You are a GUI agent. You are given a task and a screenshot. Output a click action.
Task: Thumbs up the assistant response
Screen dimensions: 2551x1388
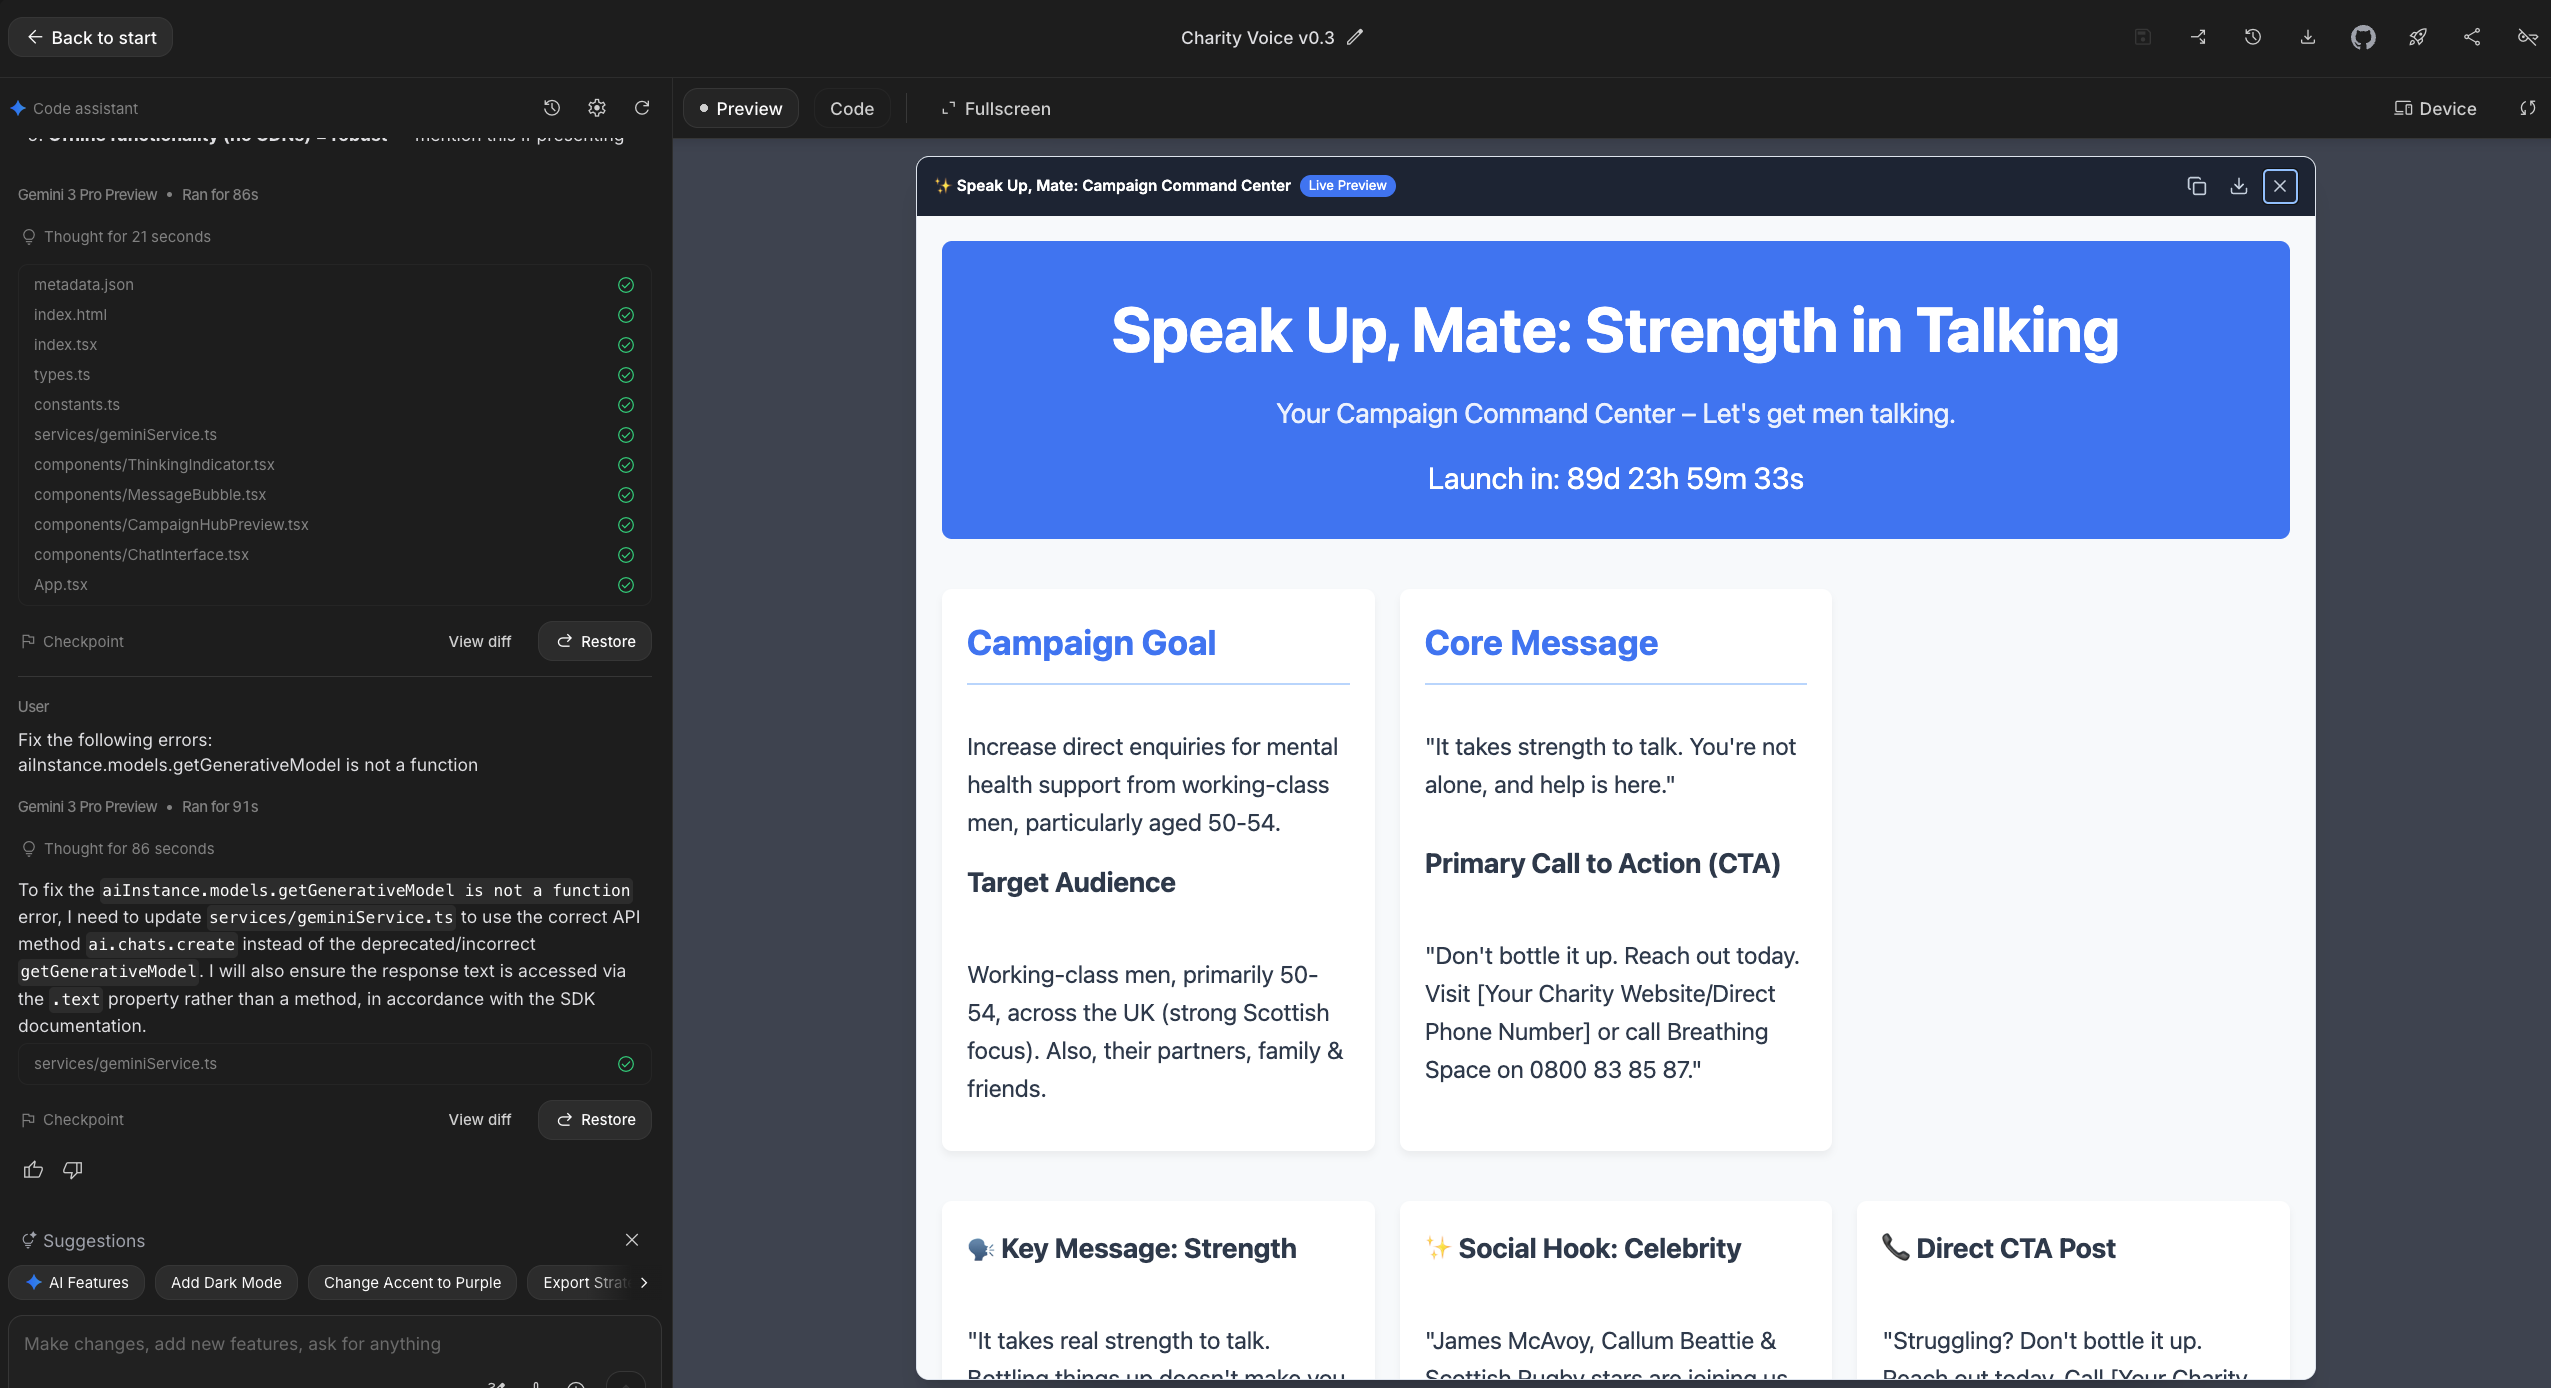33,1169
